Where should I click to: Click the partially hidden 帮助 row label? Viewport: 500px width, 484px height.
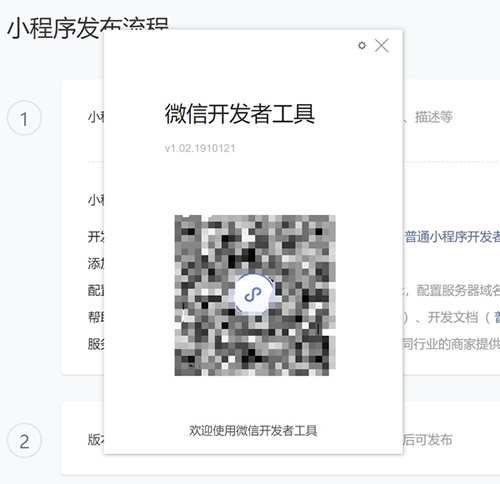click(x=96, y=317)
